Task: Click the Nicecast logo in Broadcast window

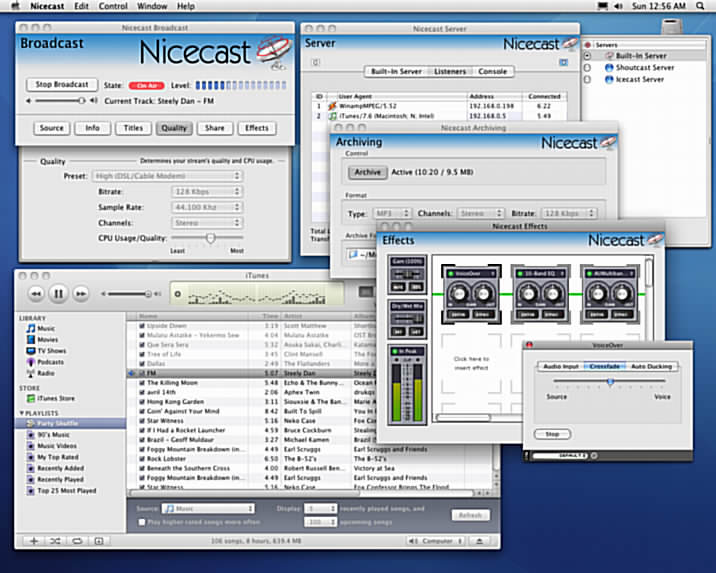Action: 215,53
